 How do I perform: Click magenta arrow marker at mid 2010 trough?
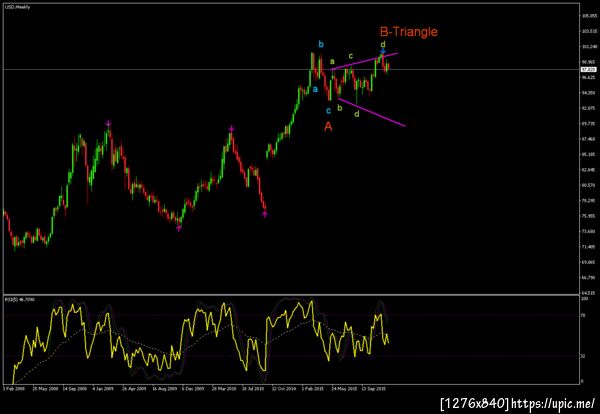[x=264, y=214]
